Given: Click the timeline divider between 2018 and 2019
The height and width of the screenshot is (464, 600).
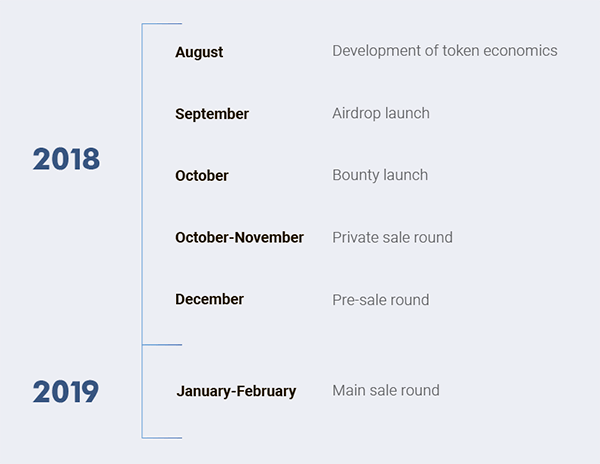Looking at the screenshot, I should (x=162, y=345).
